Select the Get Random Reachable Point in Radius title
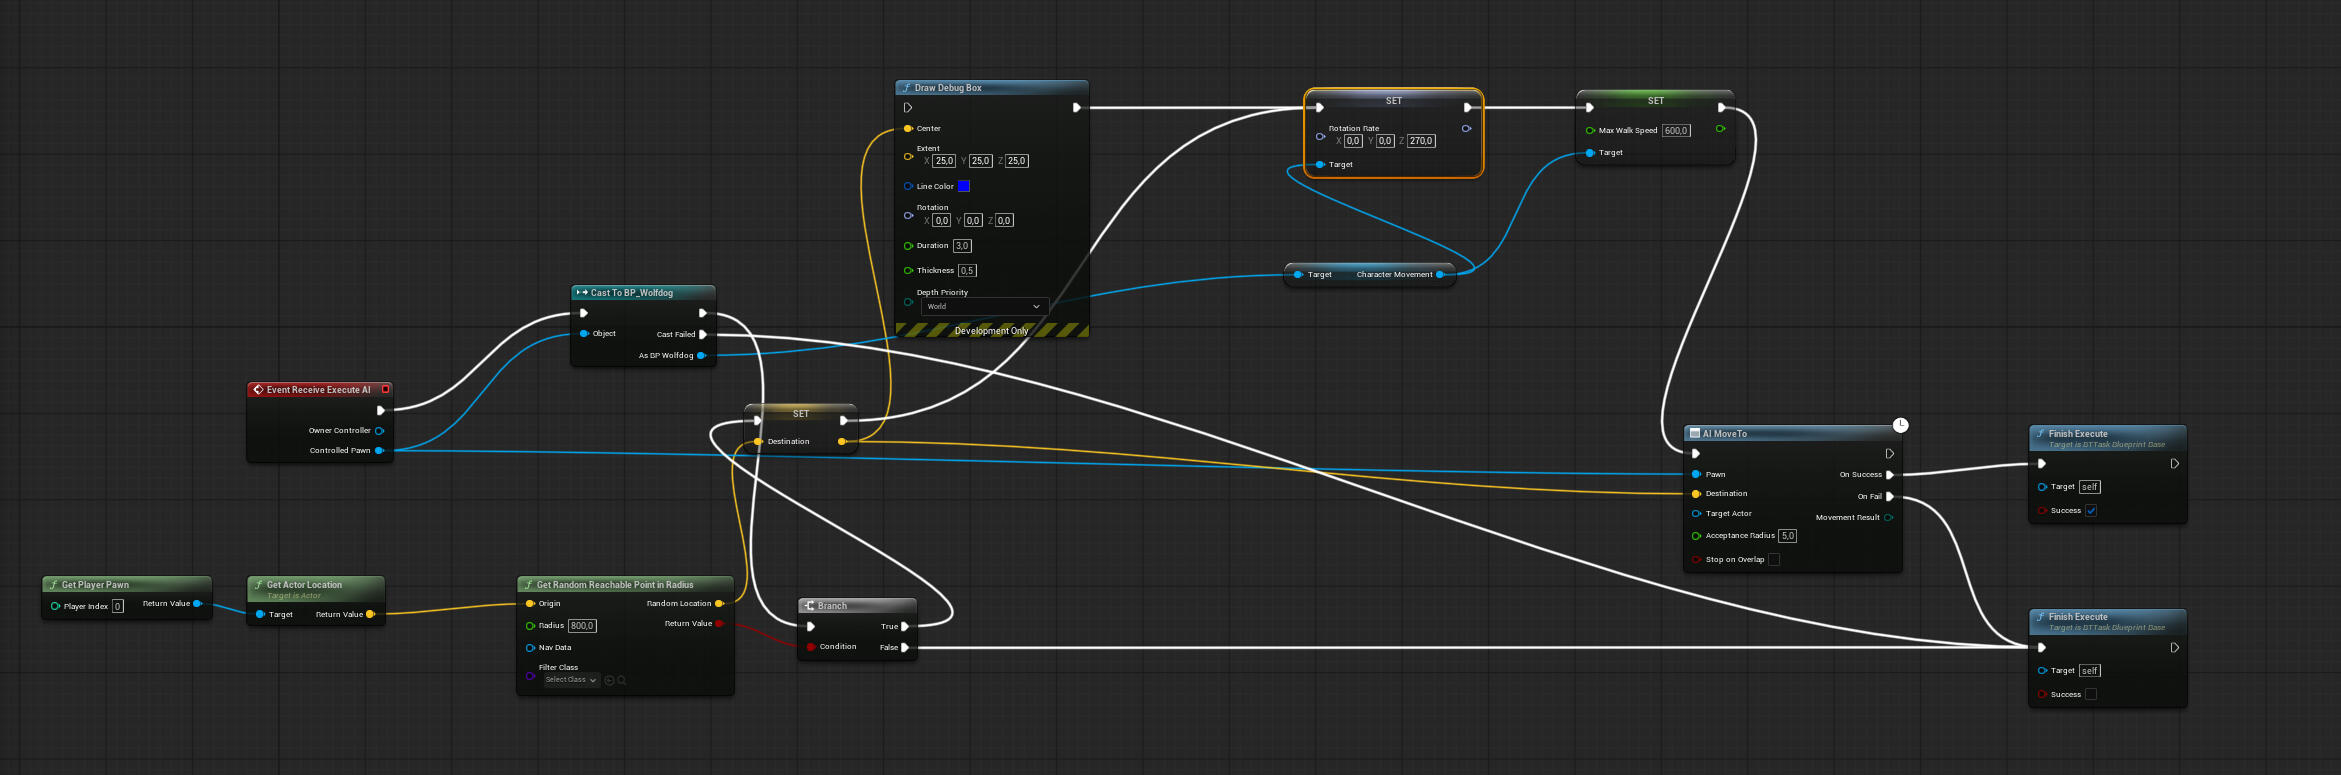The height and width of the screenshot is (775, 2341). pos(614,585)
